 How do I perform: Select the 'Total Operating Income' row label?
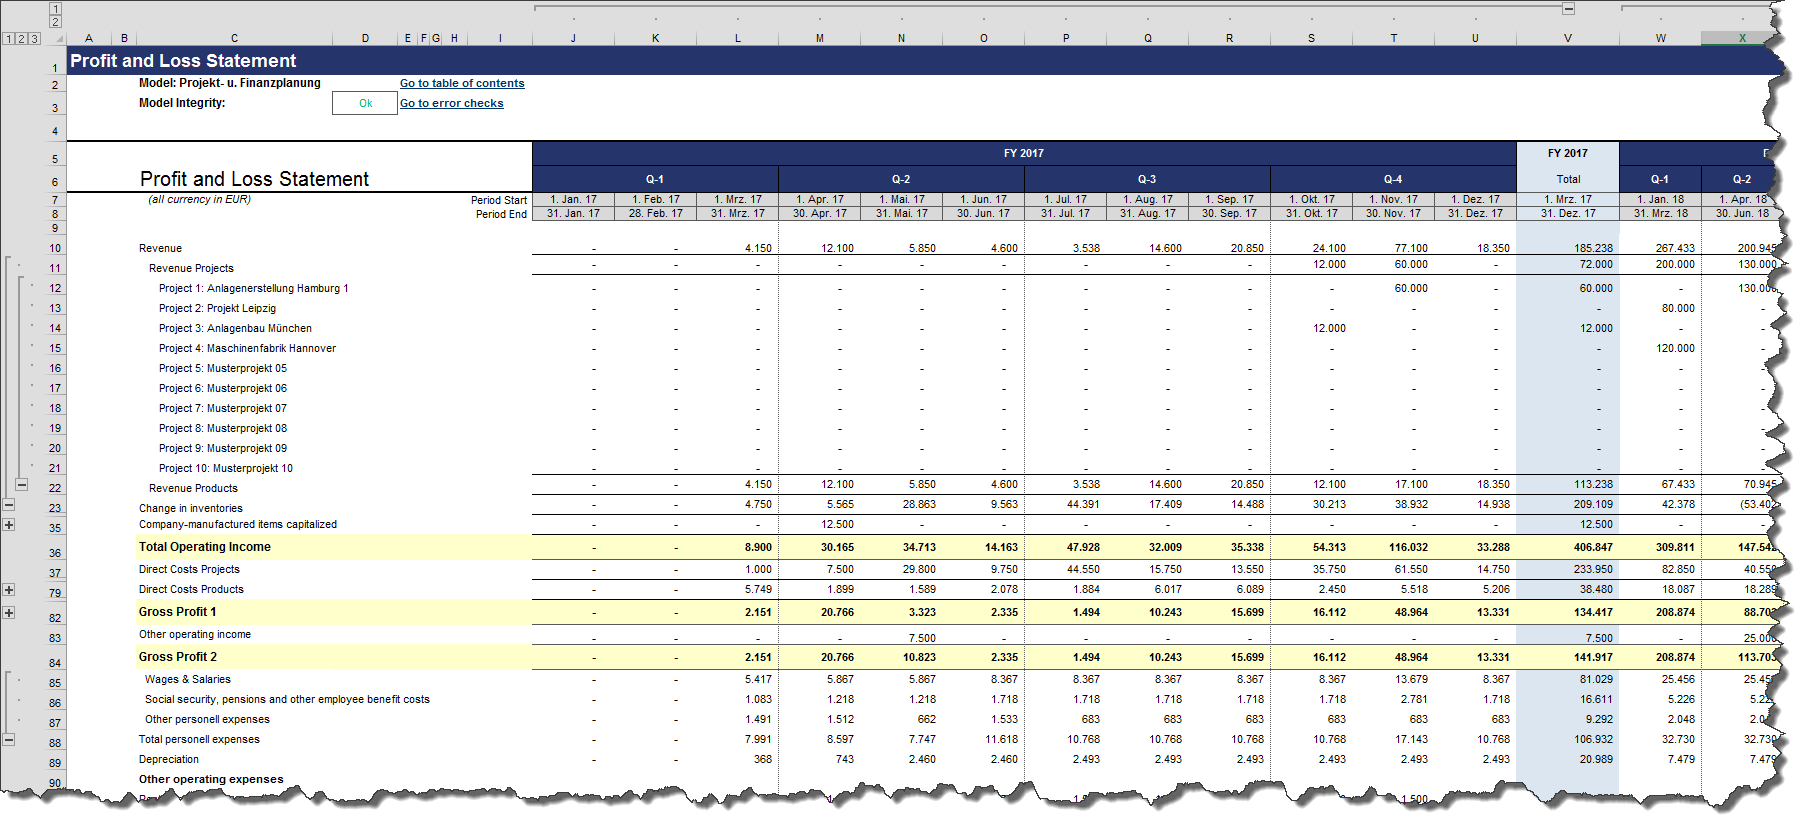pos(205,547)
